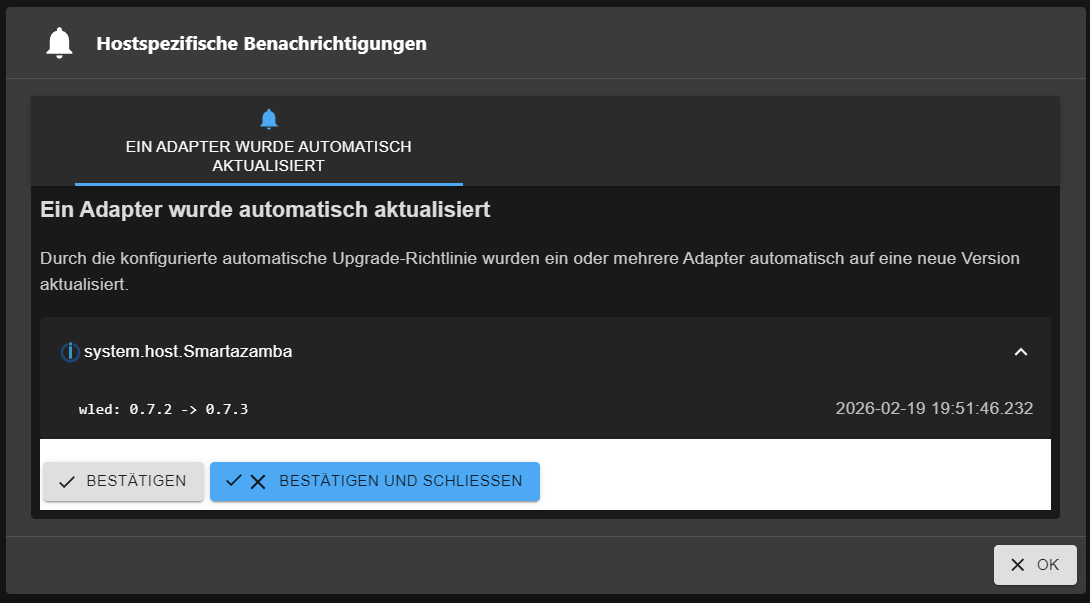Viewport: 1090px width, 603px height.
Task: Click the system.host.Smartazamba host name
Action: coord(188,352)
